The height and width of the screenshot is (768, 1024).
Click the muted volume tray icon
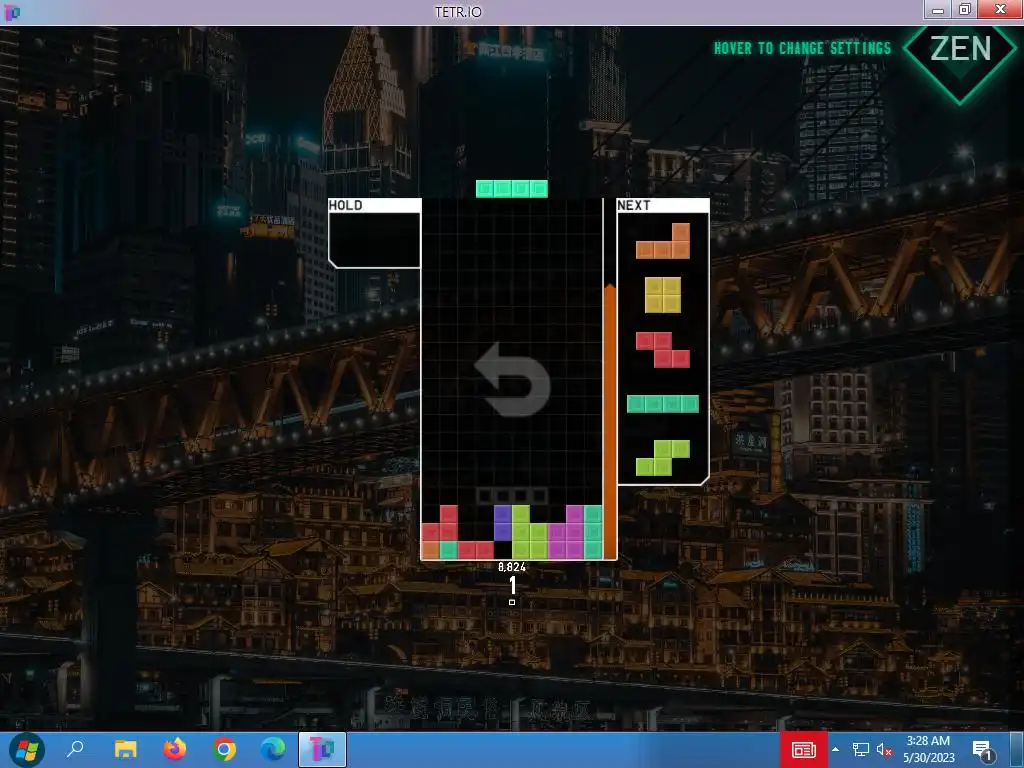[884, 750]
